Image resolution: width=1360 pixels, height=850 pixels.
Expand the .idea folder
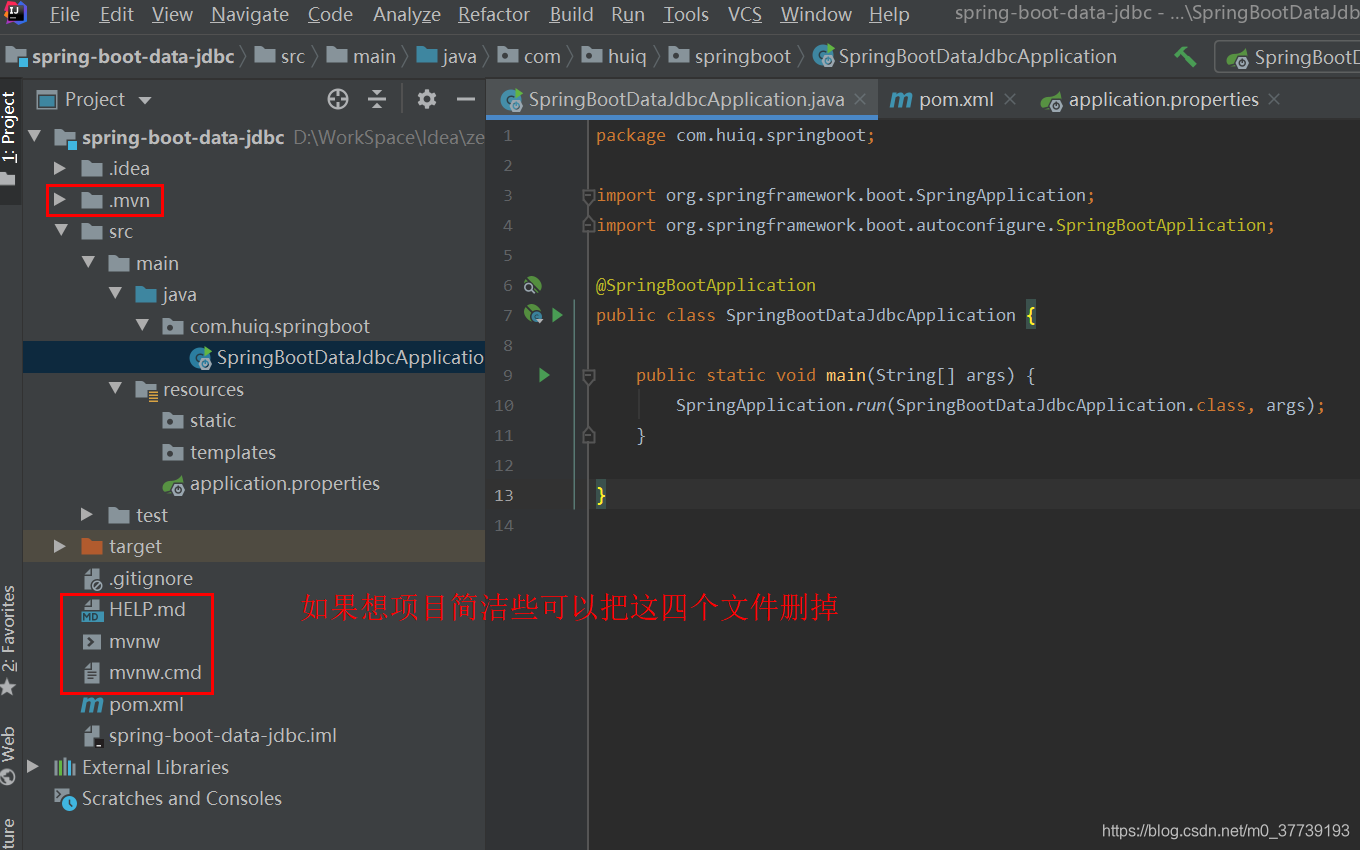(60, 168)
